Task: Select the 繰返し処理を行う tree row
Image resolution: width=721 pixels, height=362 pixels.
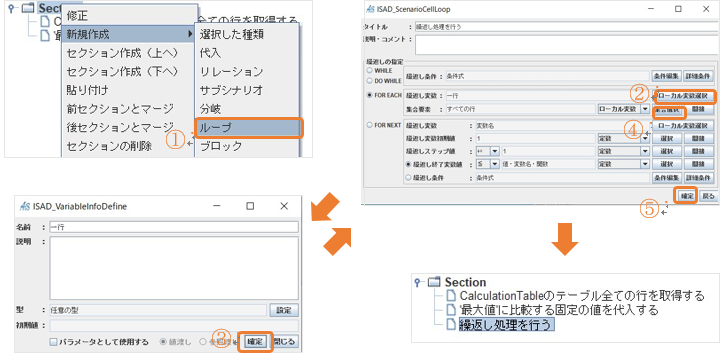Action: click(x=506, y=324)
